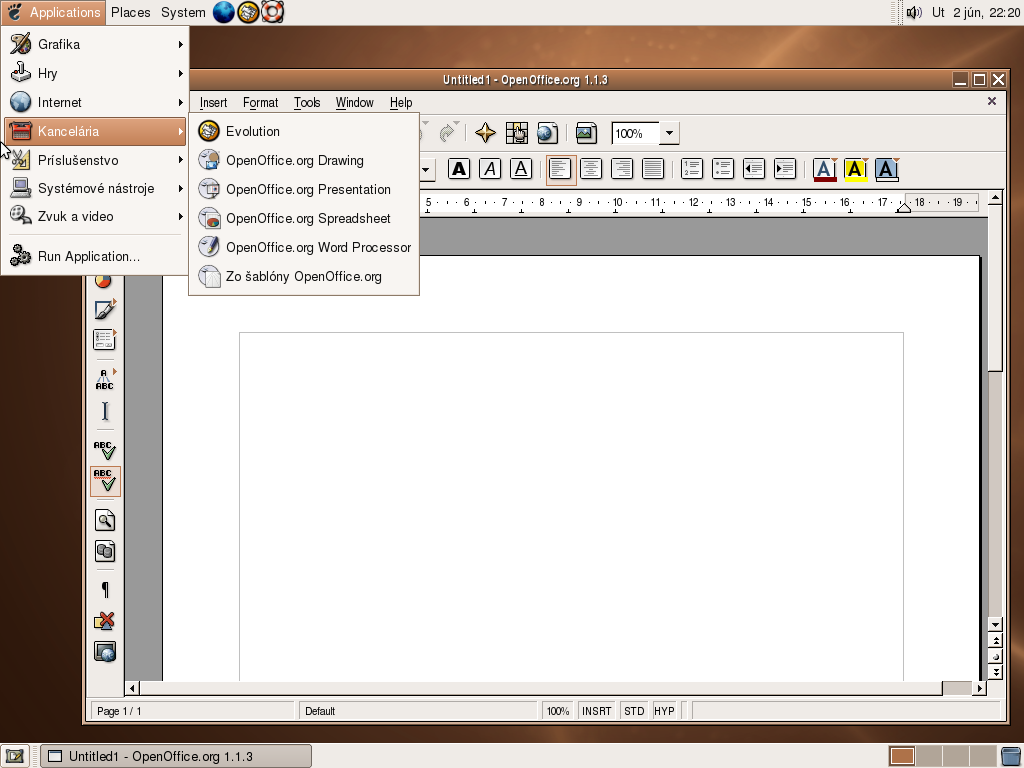Screen dimensions: 1024x768
Task: Launch OpenOffice.org Word Processor
Action: coord(304,247)
